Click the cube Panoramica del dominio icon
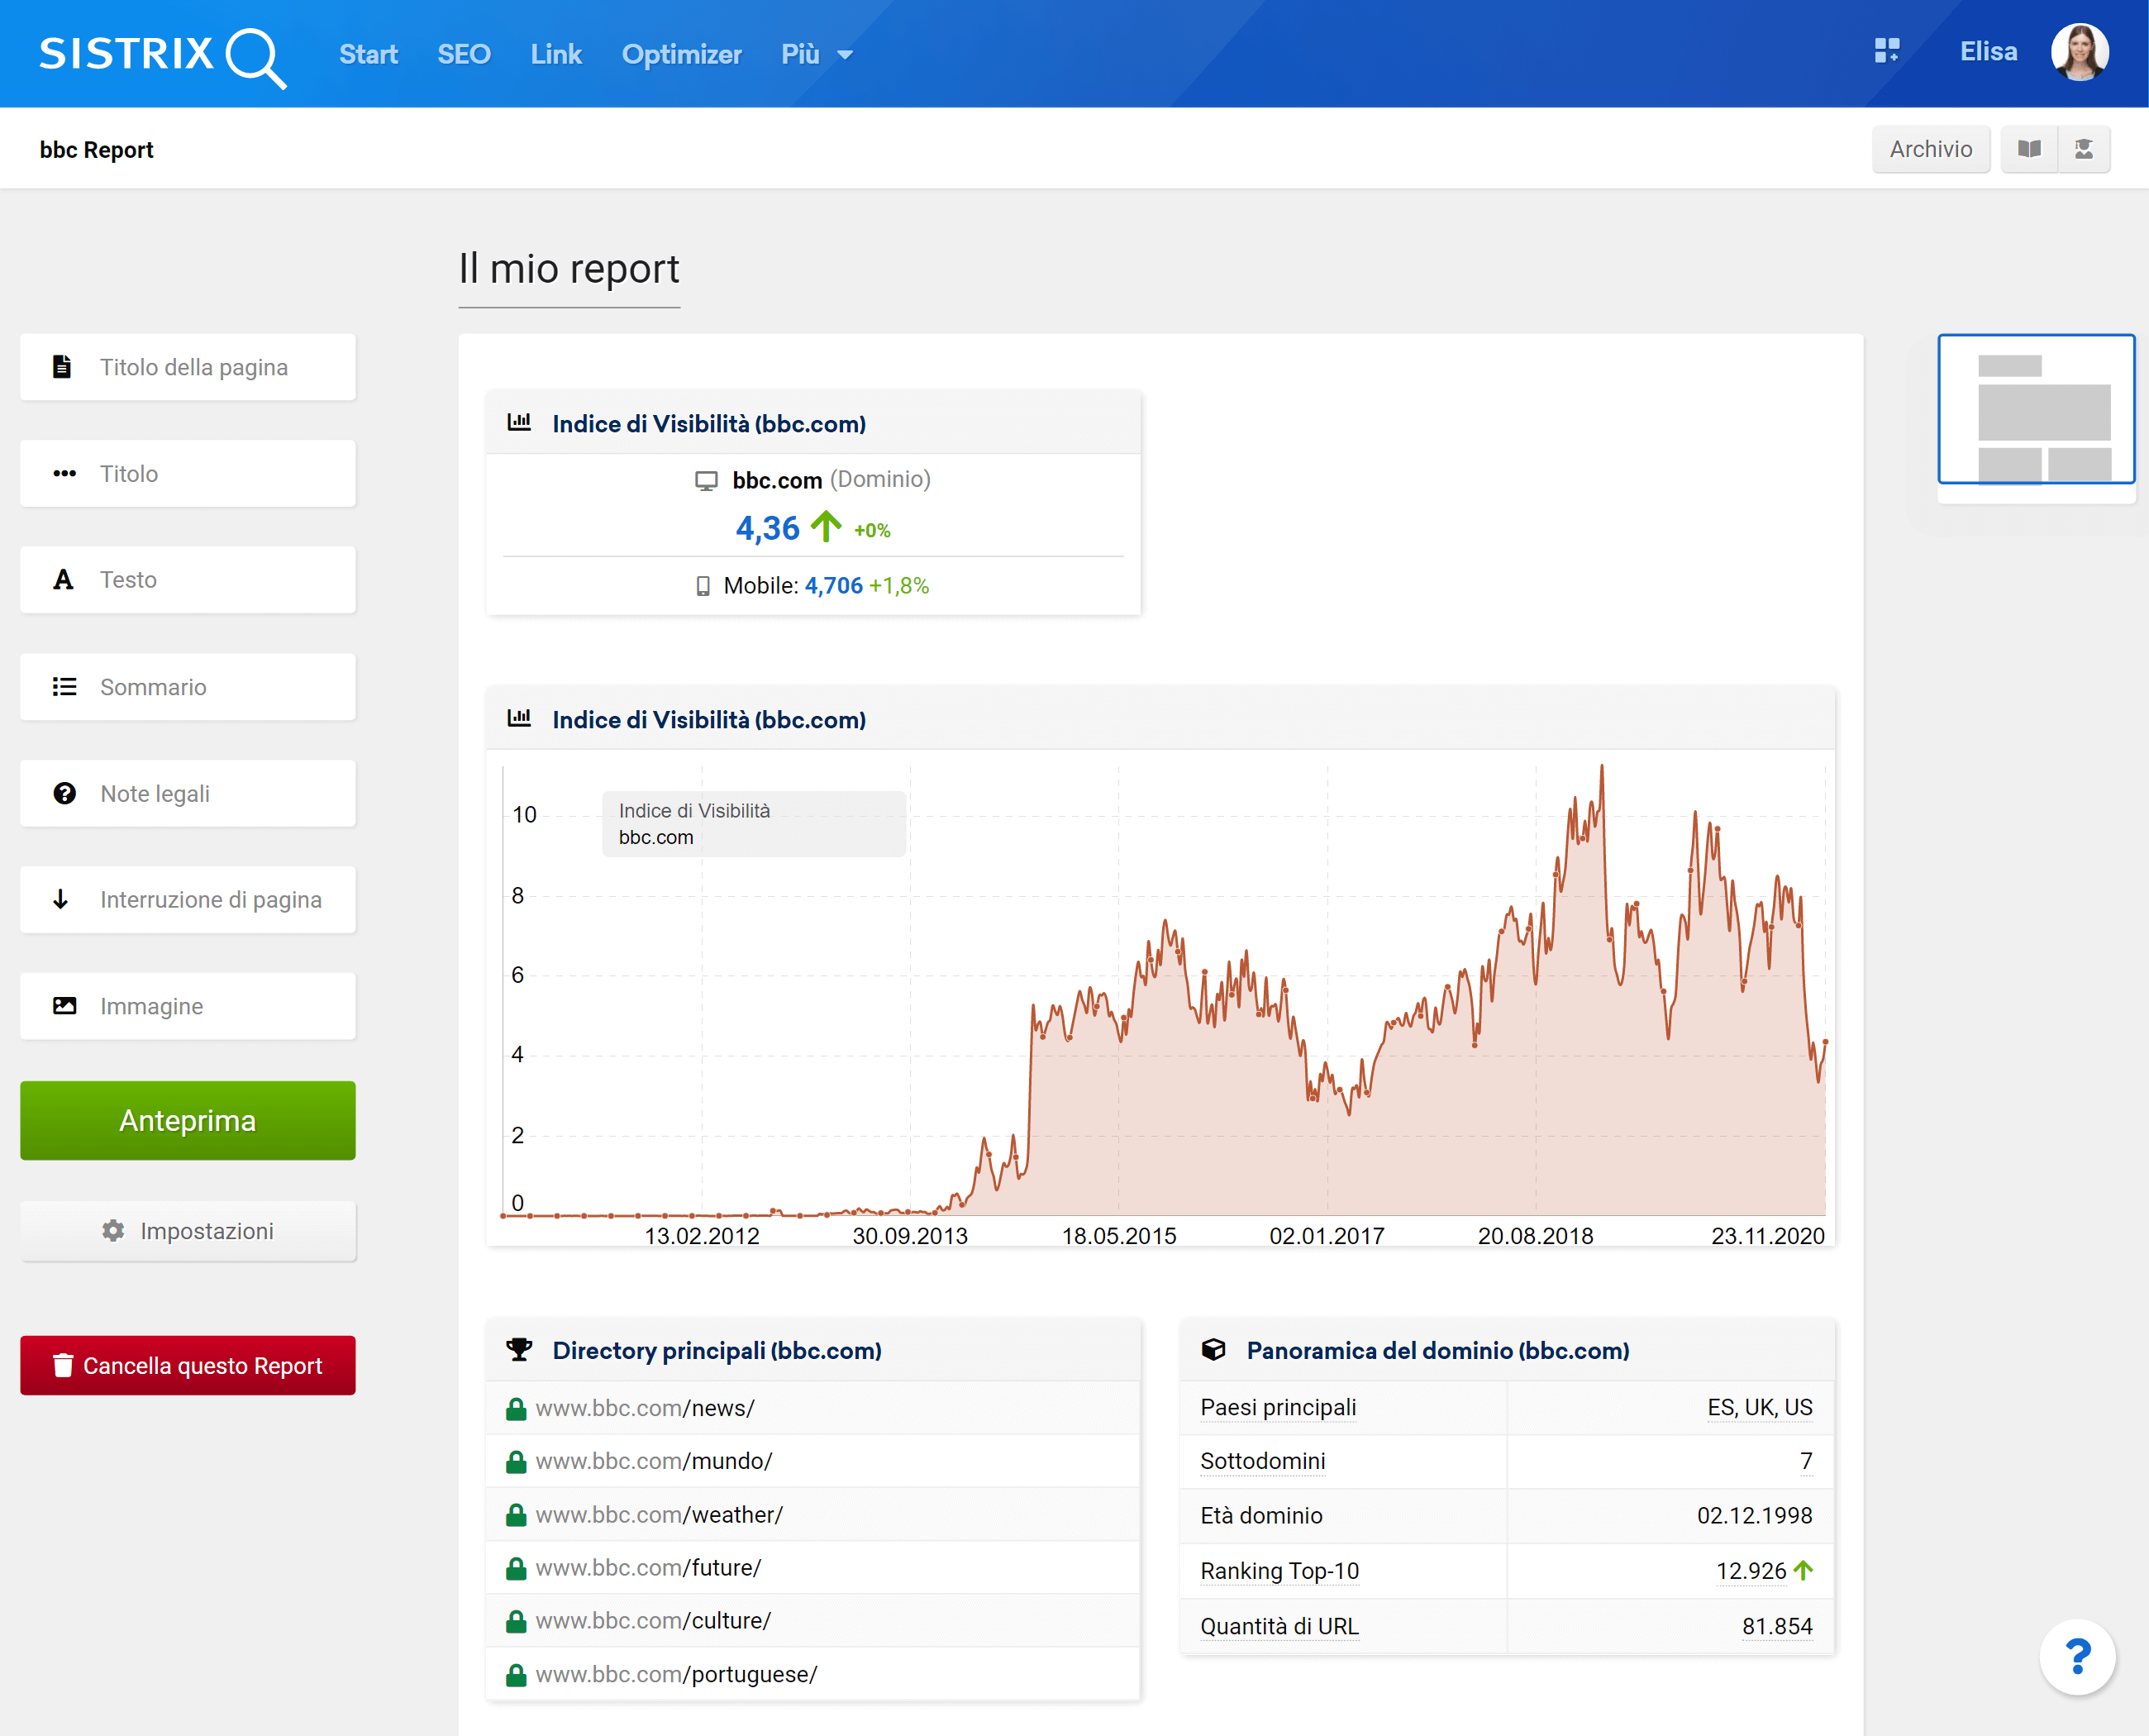The height and width of the screenshot is (1736, 2149). 1213,1350
